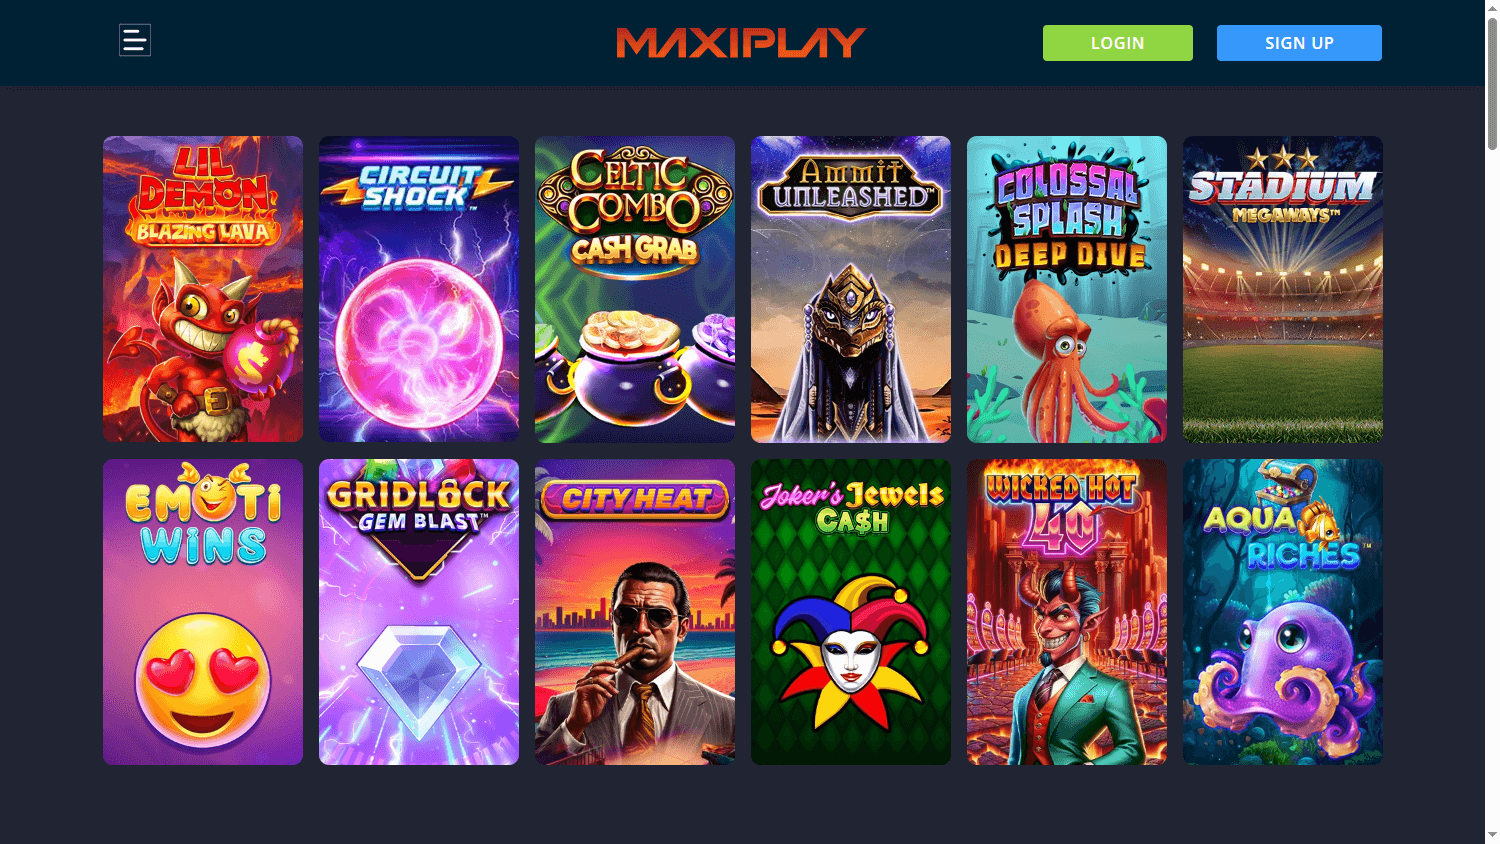The width and height of the screenshot is (1500, 844).
Task: Open the hamburger menu icon
Action: [x=135, y=40]
